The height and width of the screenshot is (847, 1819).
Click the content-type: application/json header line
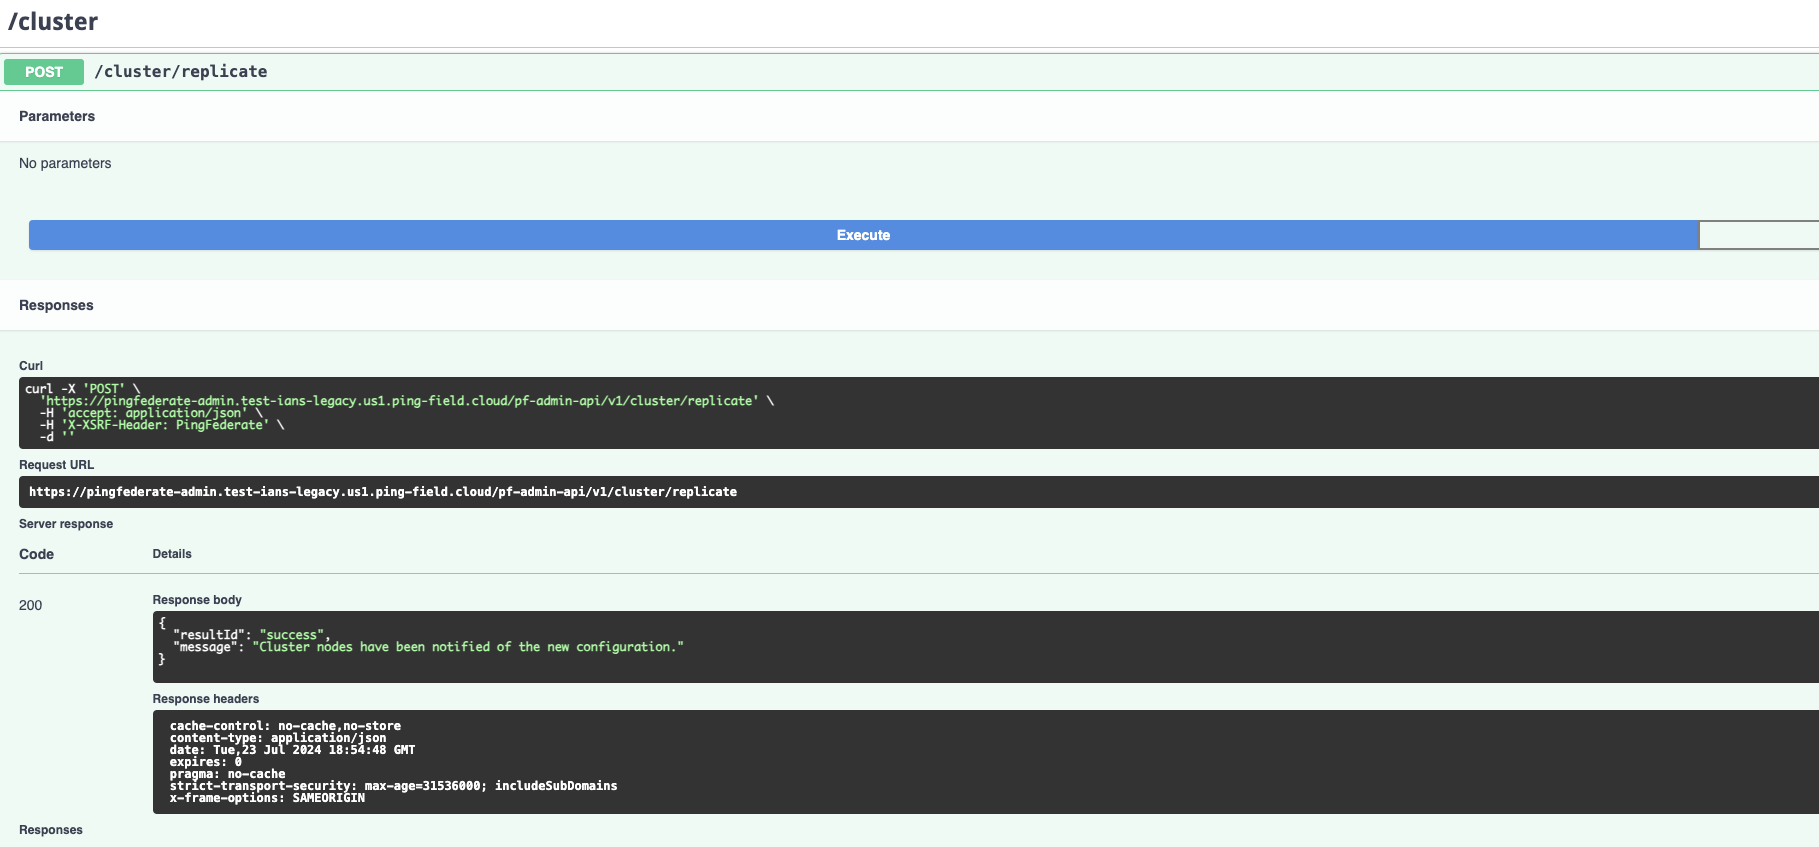(278, 738)
